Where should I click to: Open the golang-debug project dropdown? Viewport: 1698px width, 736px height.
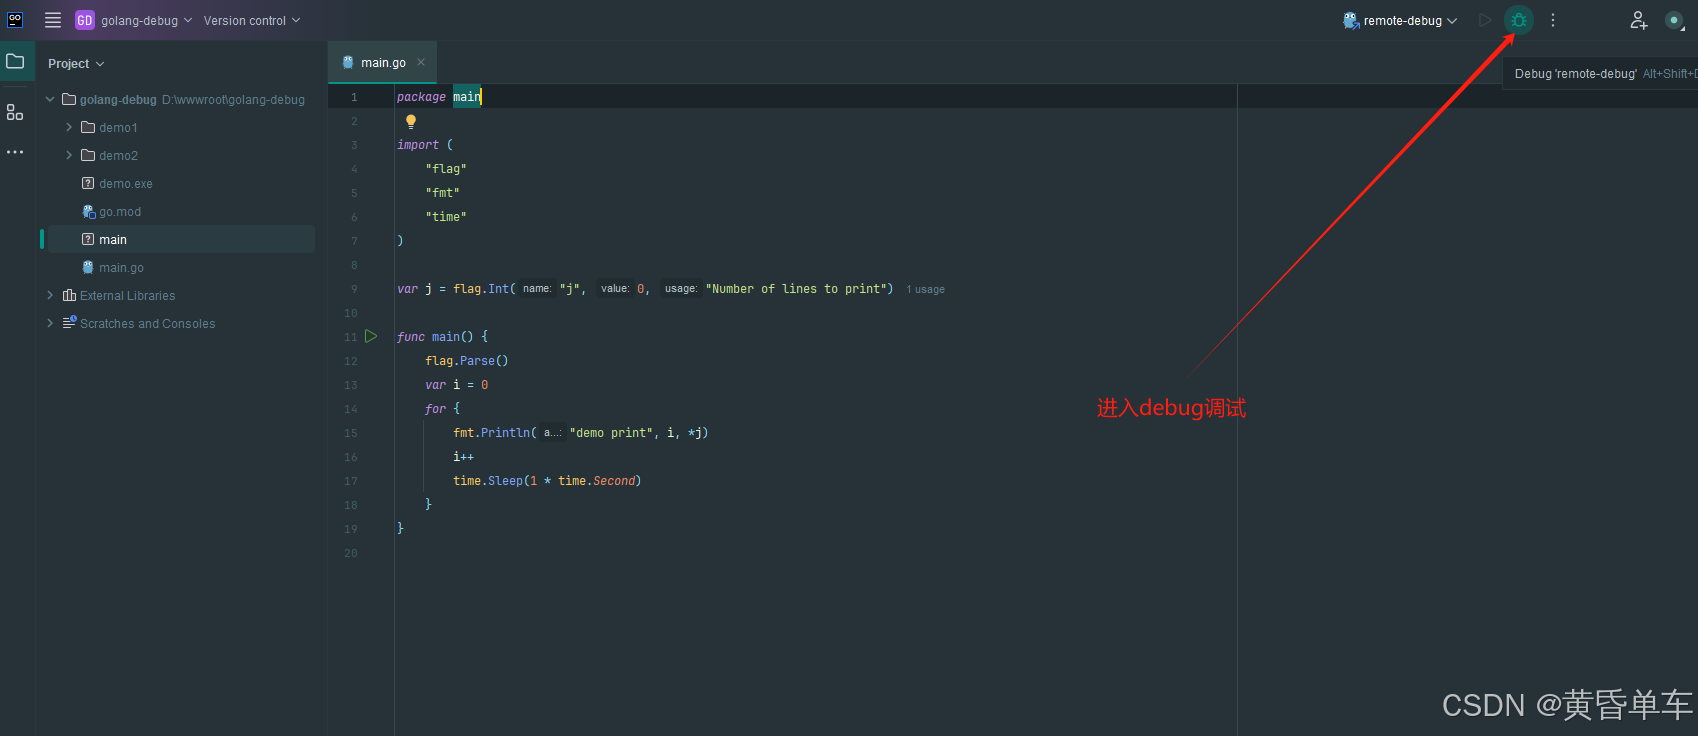[146, 20]
